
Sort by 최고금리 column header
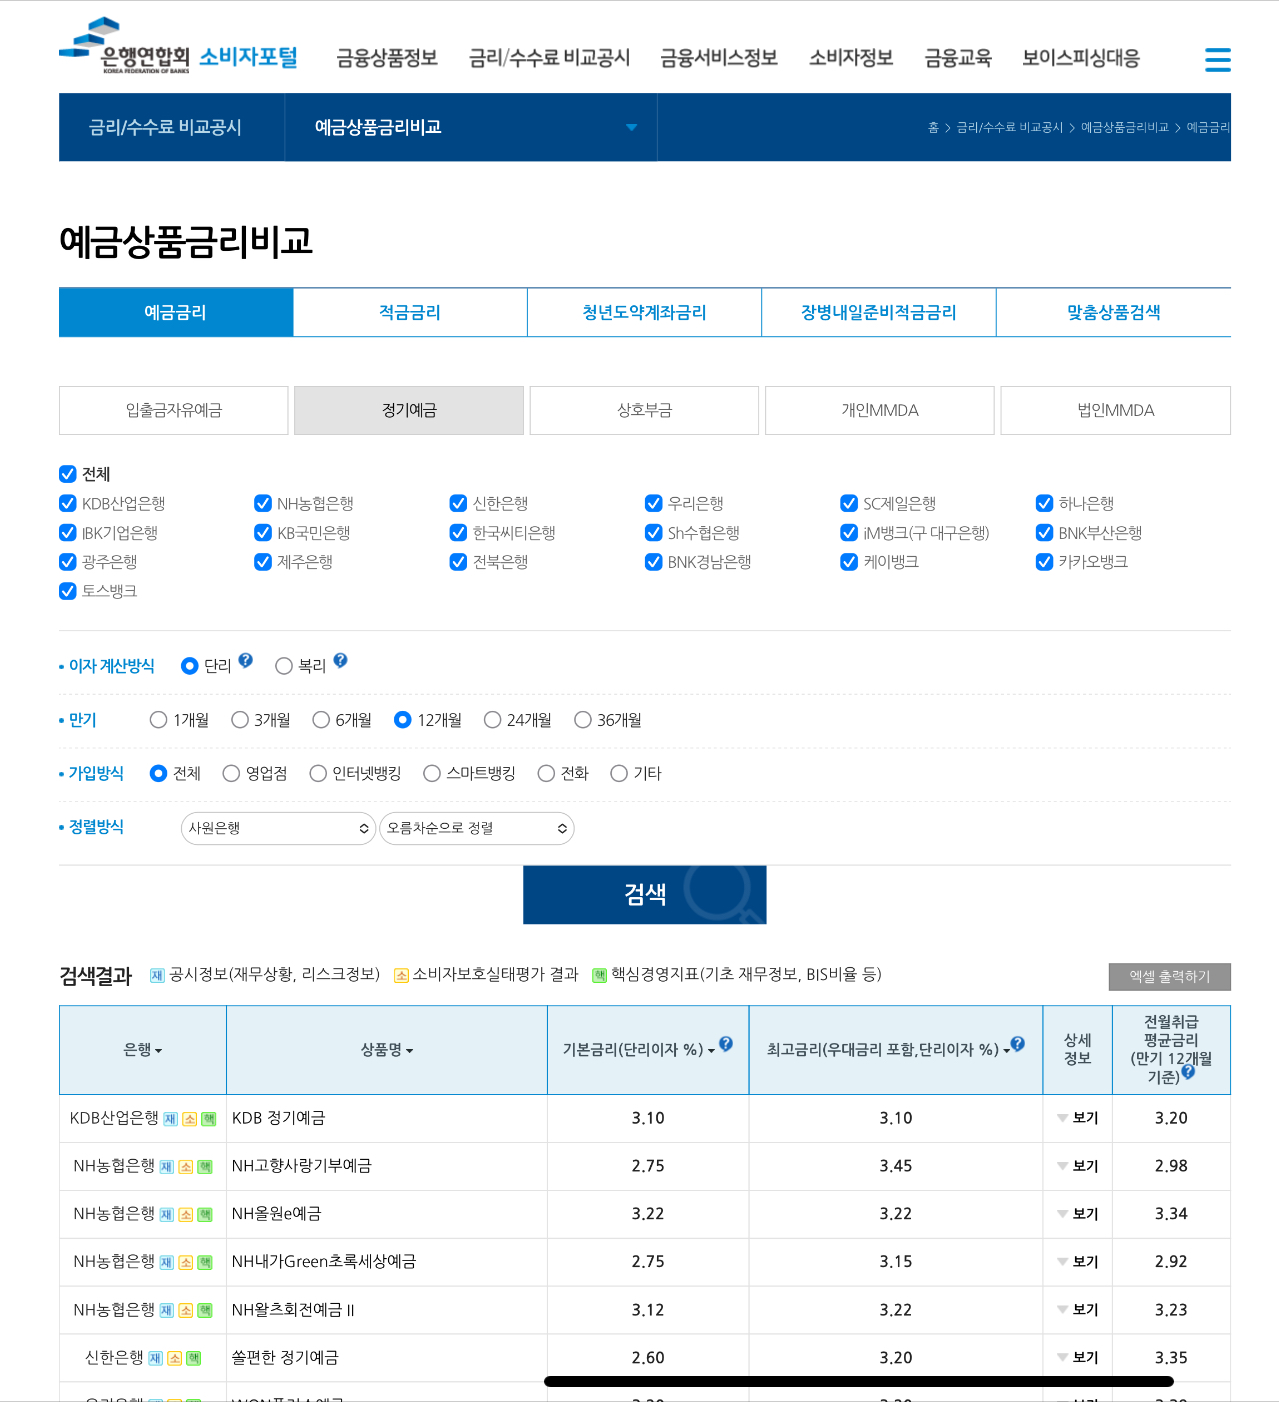click(x=888, y=1050)
